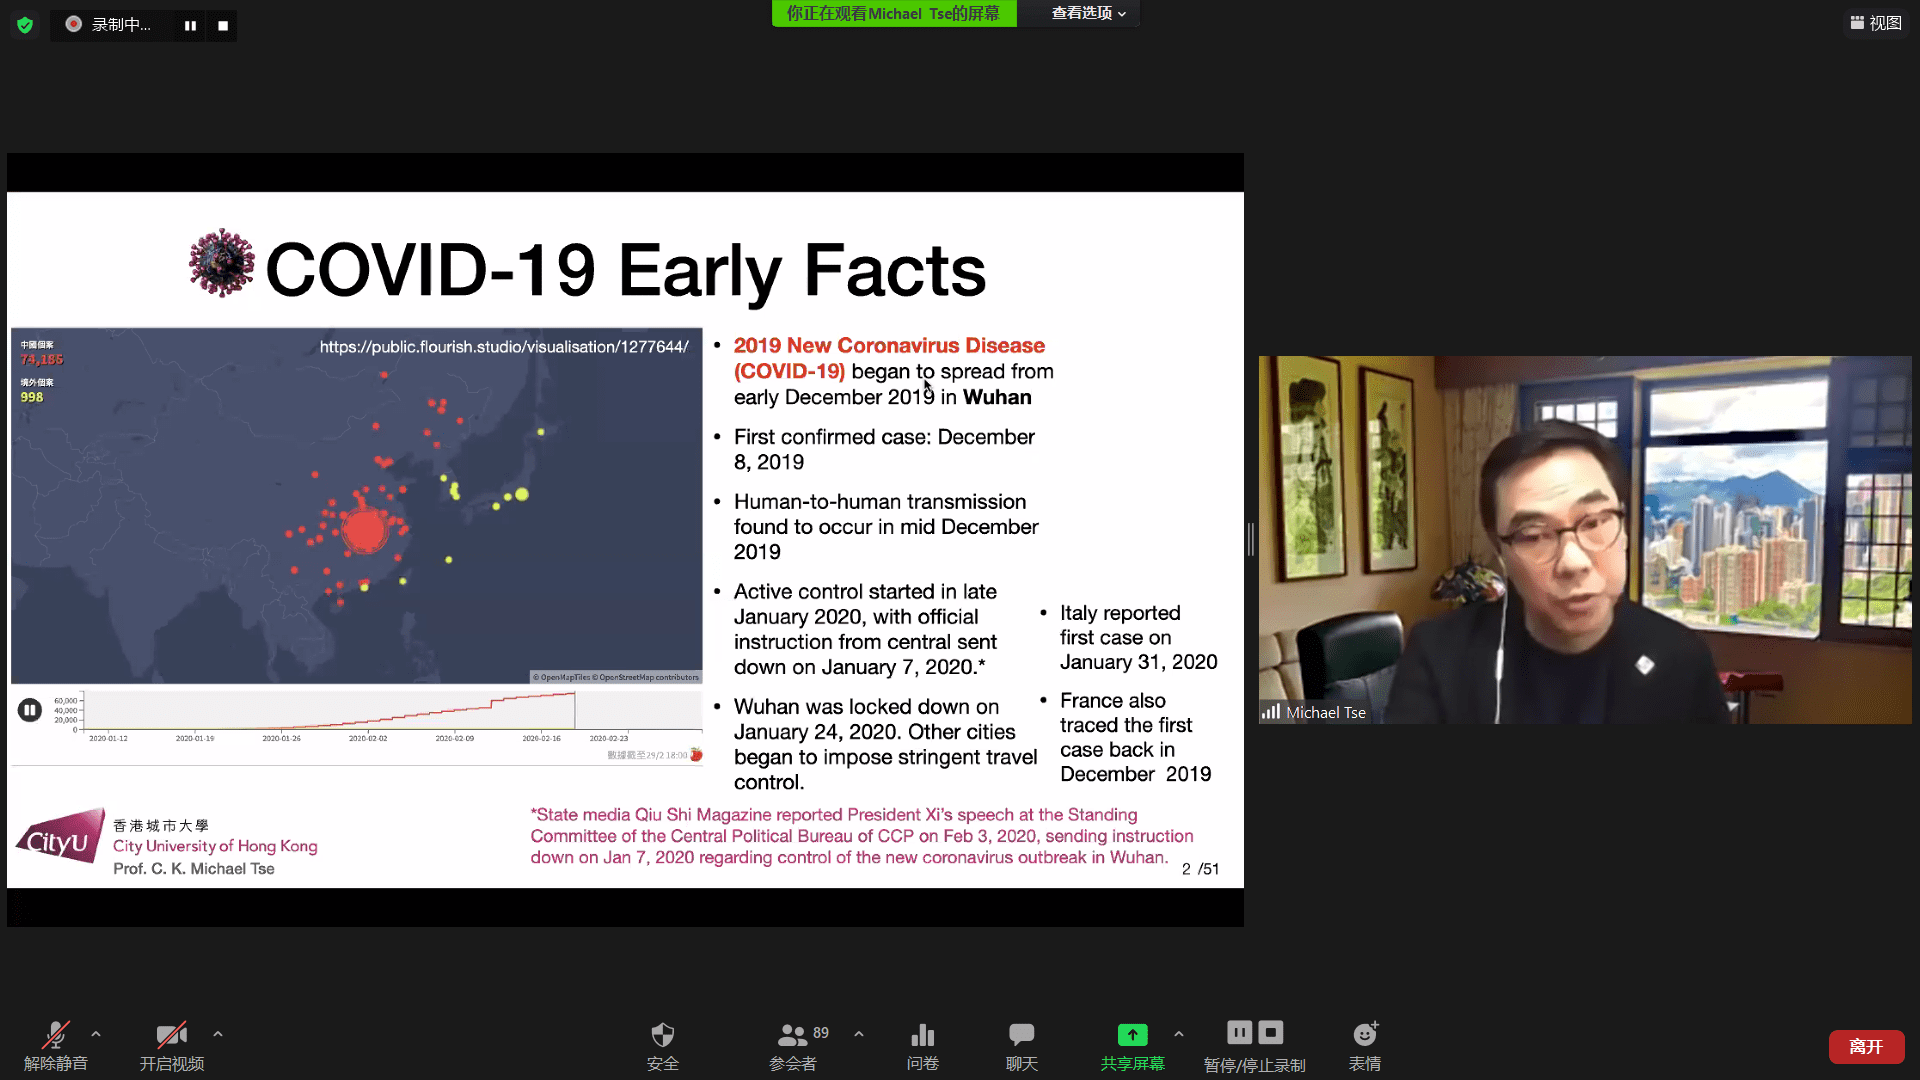The width and height of the screenshot is (1920, 1080).
Task: Turn on camera with 开启视频
Action: (x=171, y=1045)
